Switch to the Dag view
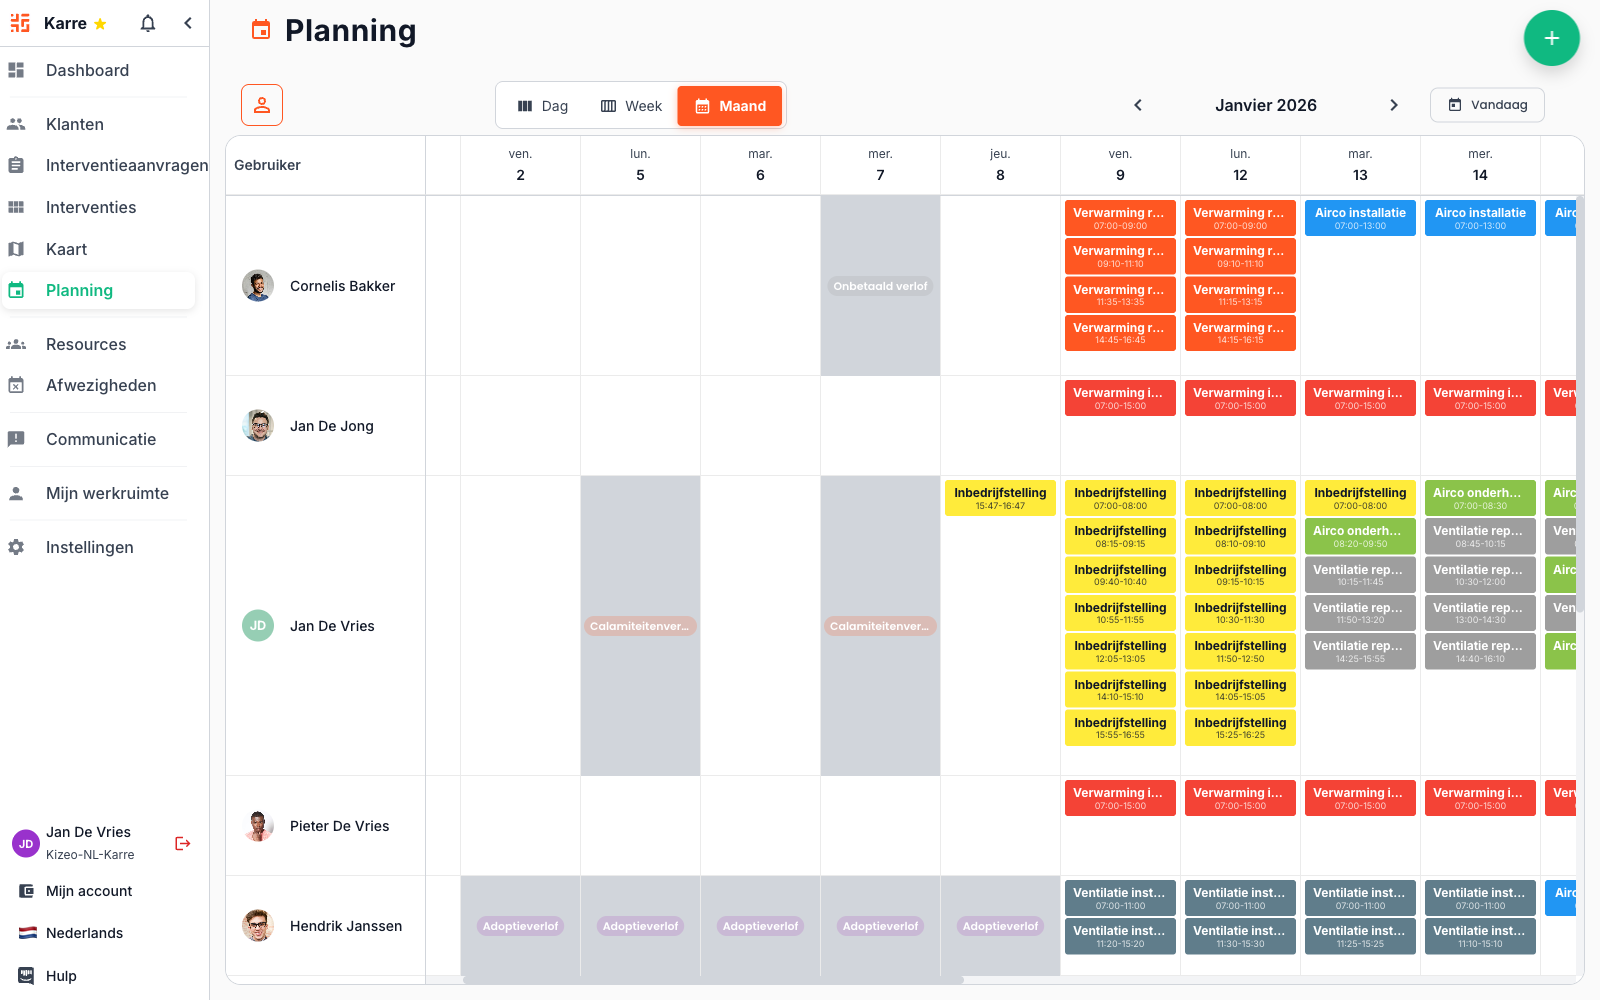This screenshot has width=1600, height=1000. (x=543, y=106)
